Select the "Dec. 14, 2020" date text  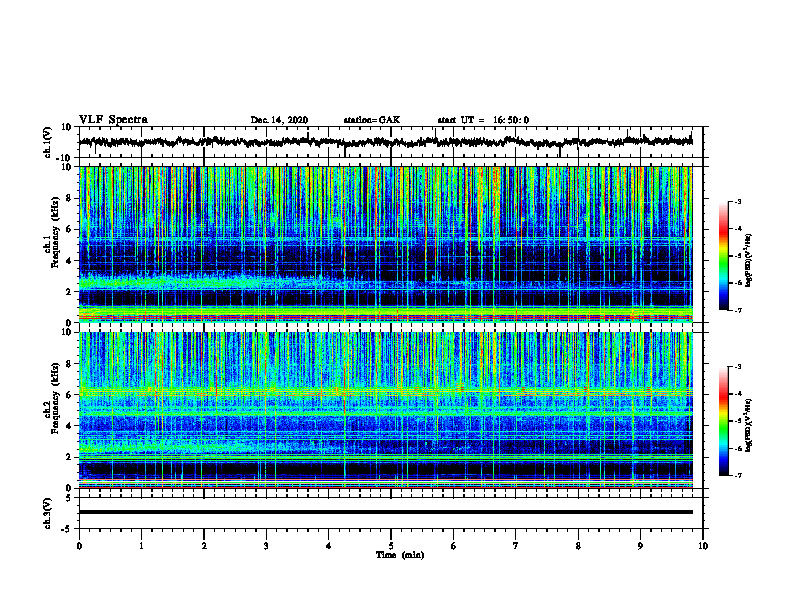pyautogui.click(x=279, y=120)
